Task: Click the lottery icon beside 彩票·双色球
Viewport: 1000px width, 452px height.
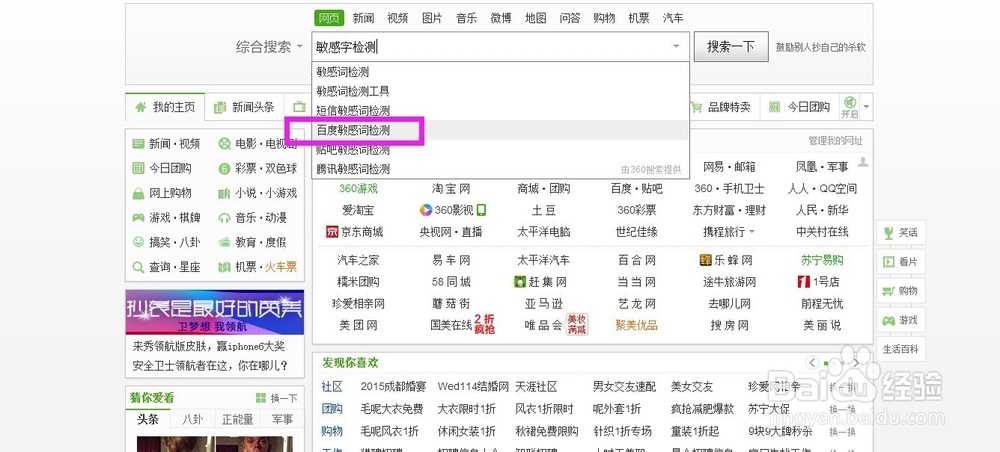Action: (224, 169)
